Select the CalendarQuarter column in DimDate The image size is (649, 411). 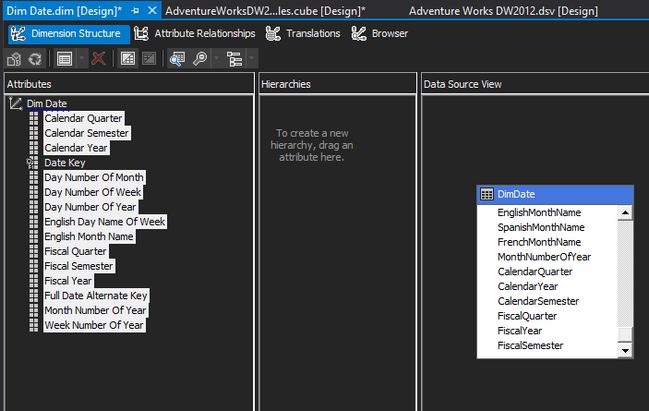[x=535, y=272]
